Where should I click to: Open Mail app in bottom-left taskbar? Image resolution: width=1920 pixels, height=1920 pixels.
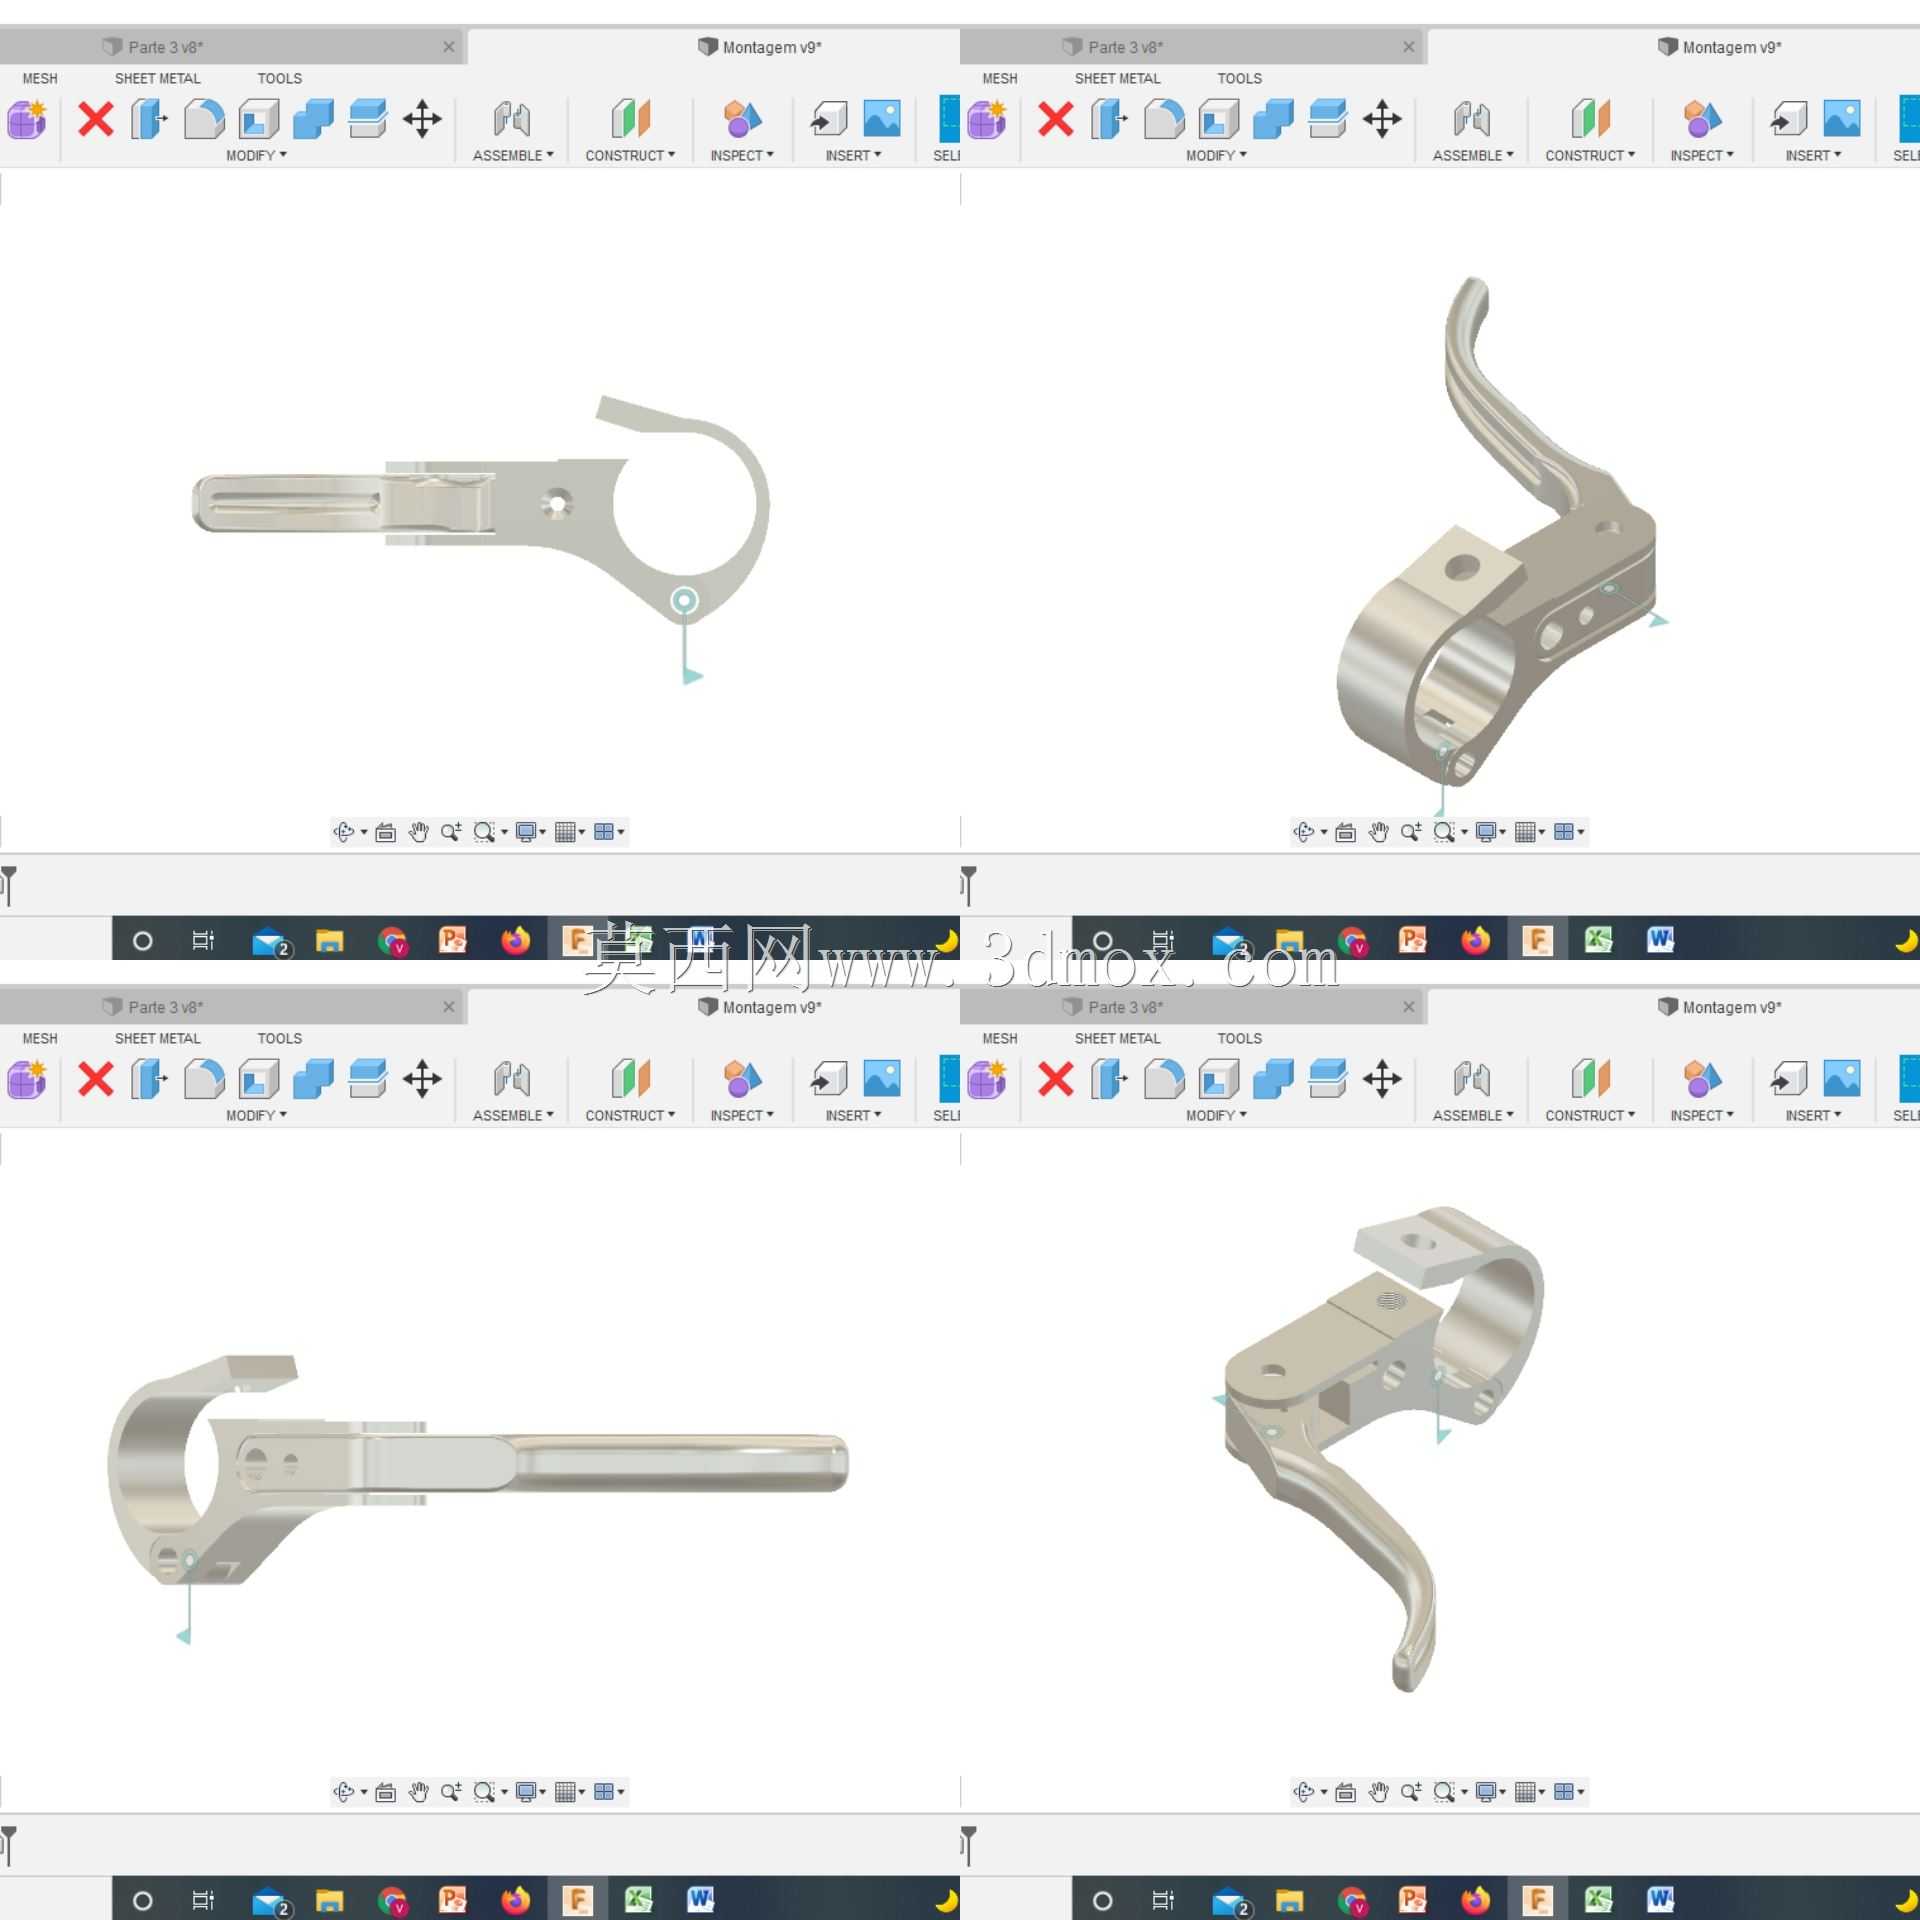(x=269, y=1899)
